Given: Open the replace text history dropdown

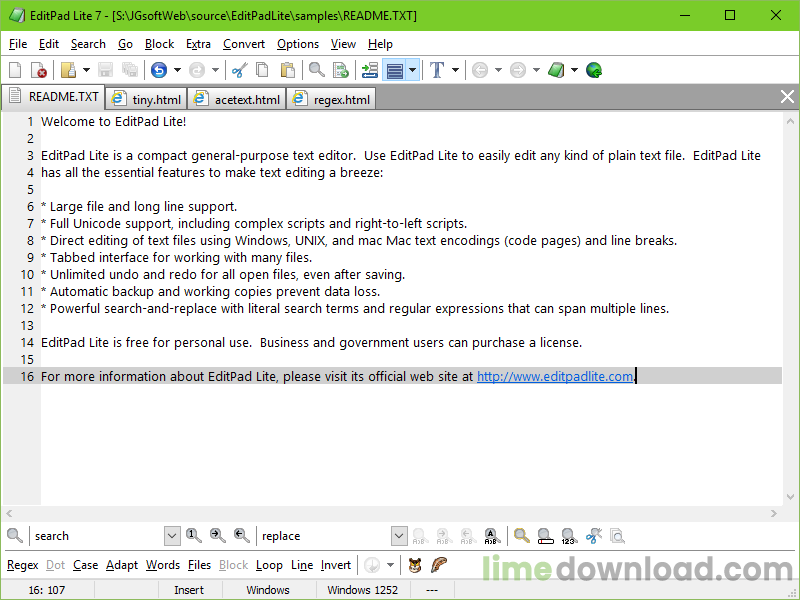Looking at the screenshot, I should pos(399,536).
